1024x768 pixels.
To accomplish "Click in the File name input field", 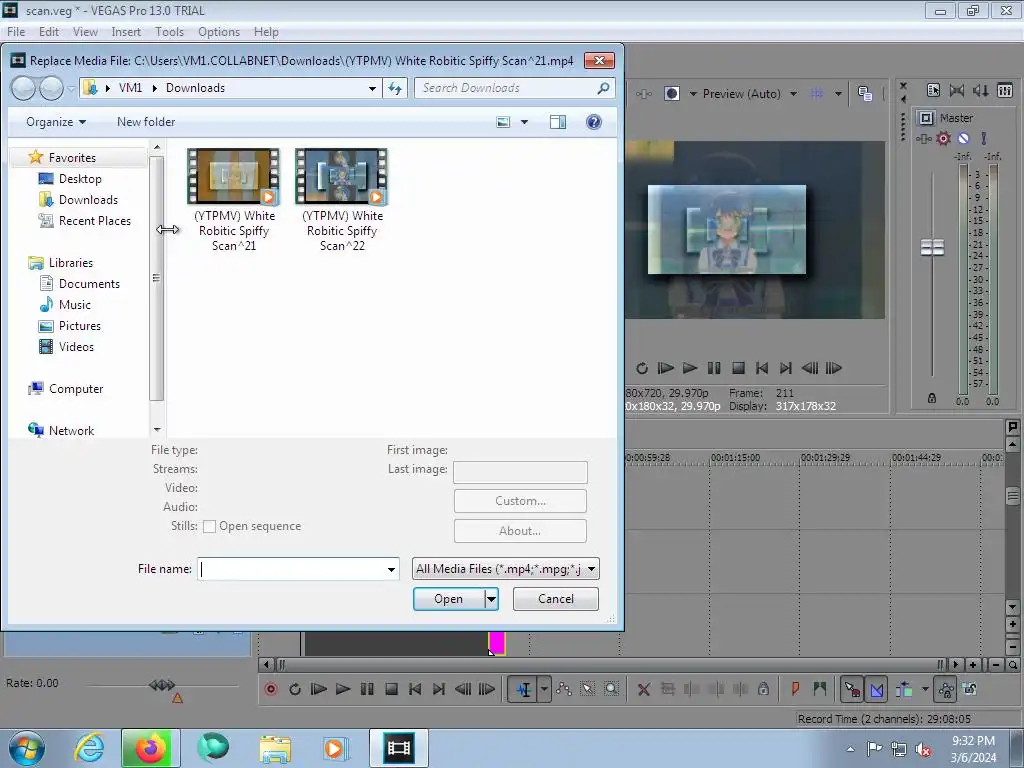I will pyautogui.click(x=292, y=569).
